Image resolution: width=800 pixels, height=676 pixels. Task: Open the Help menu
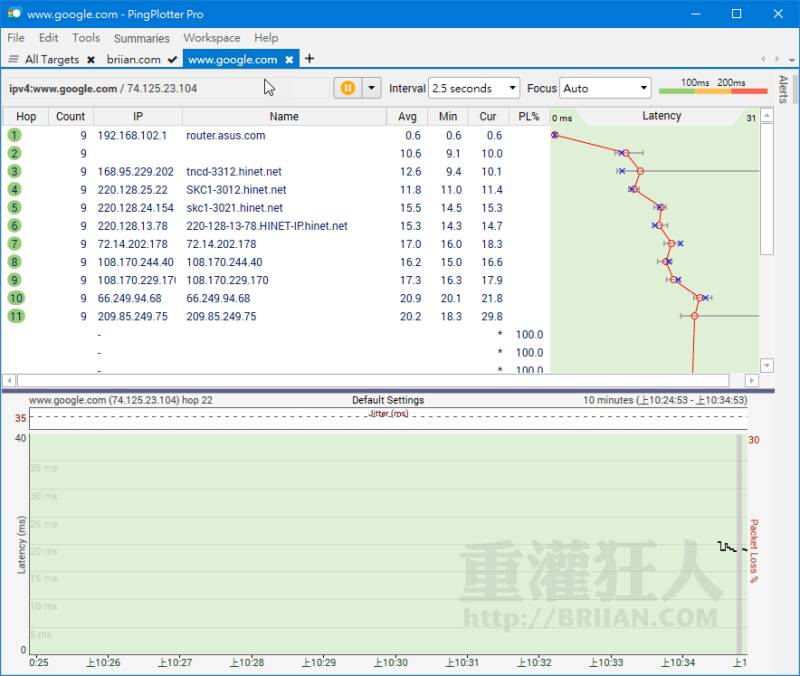pyautogui.click(x=266, y=38)
